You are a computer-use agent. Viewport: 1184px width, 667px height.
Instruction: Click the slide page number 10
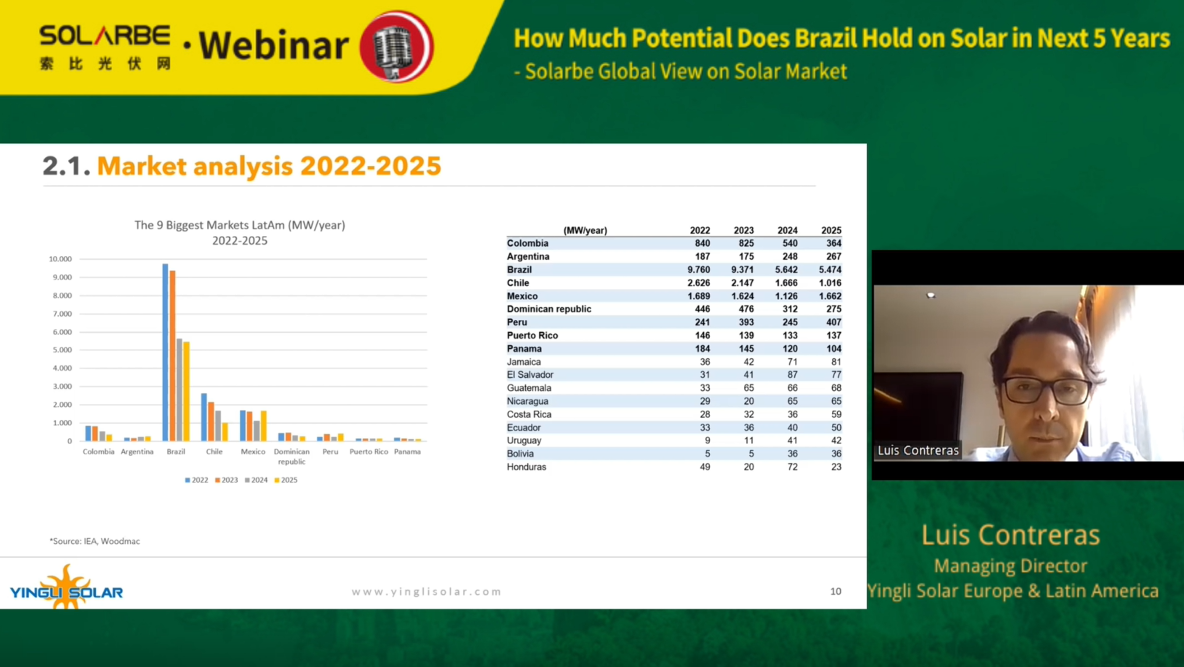click(836, 591)
